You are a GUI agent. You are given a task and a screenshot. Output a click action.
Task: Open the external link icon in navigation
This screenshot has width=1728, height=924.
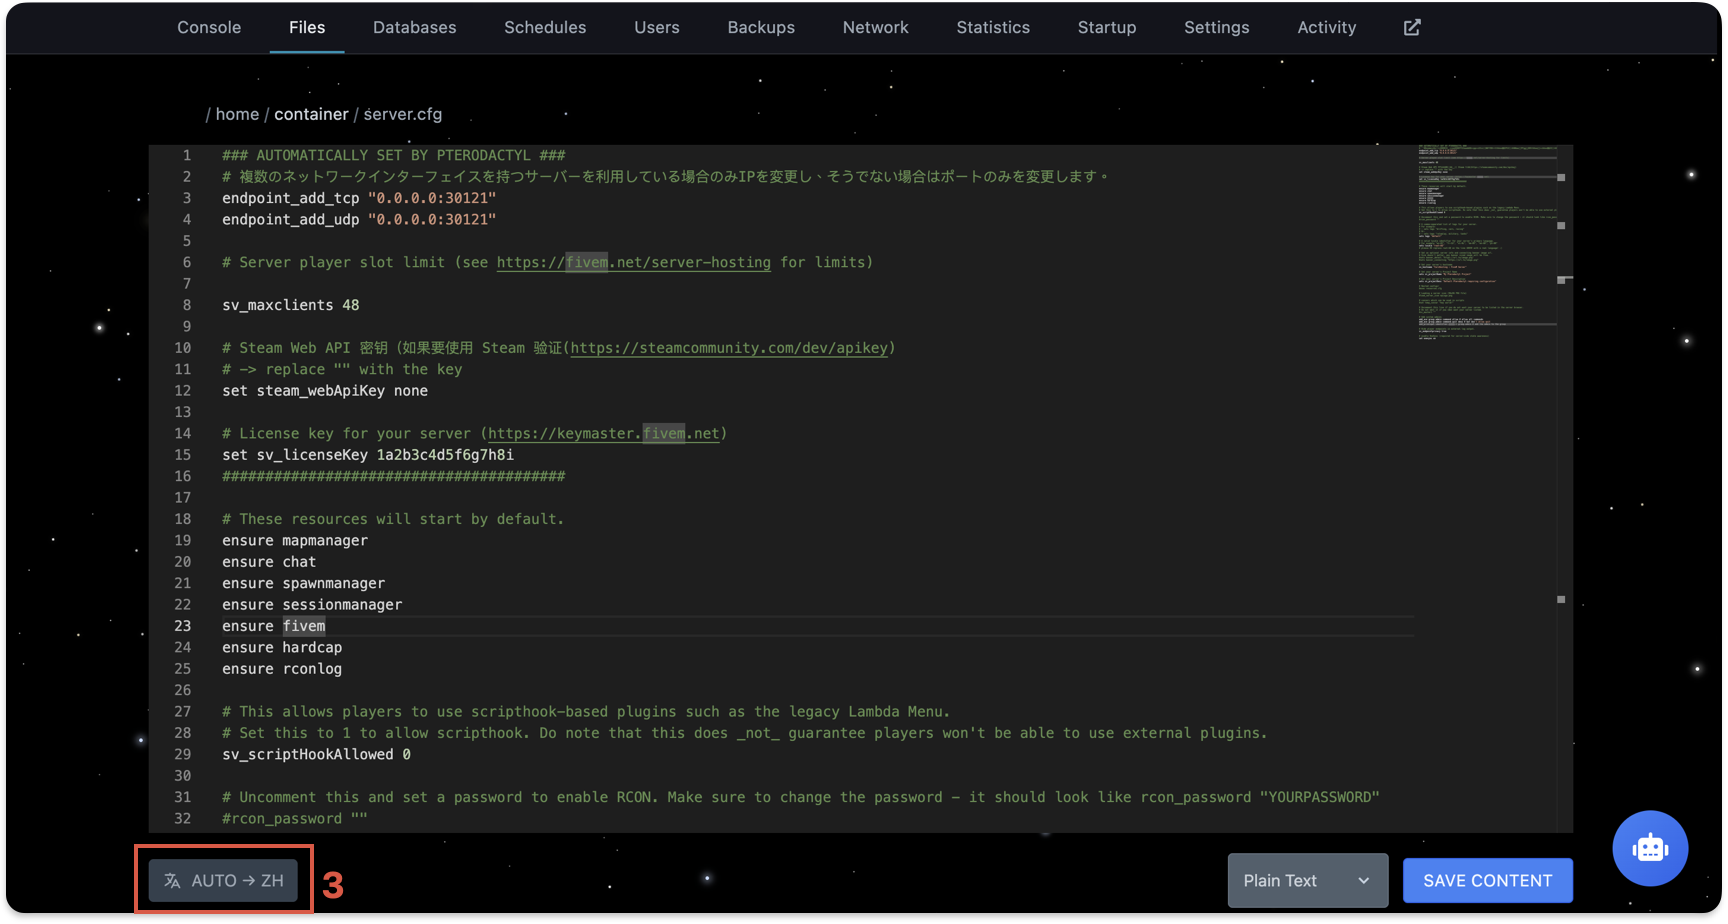click(x=1411, y=27)
